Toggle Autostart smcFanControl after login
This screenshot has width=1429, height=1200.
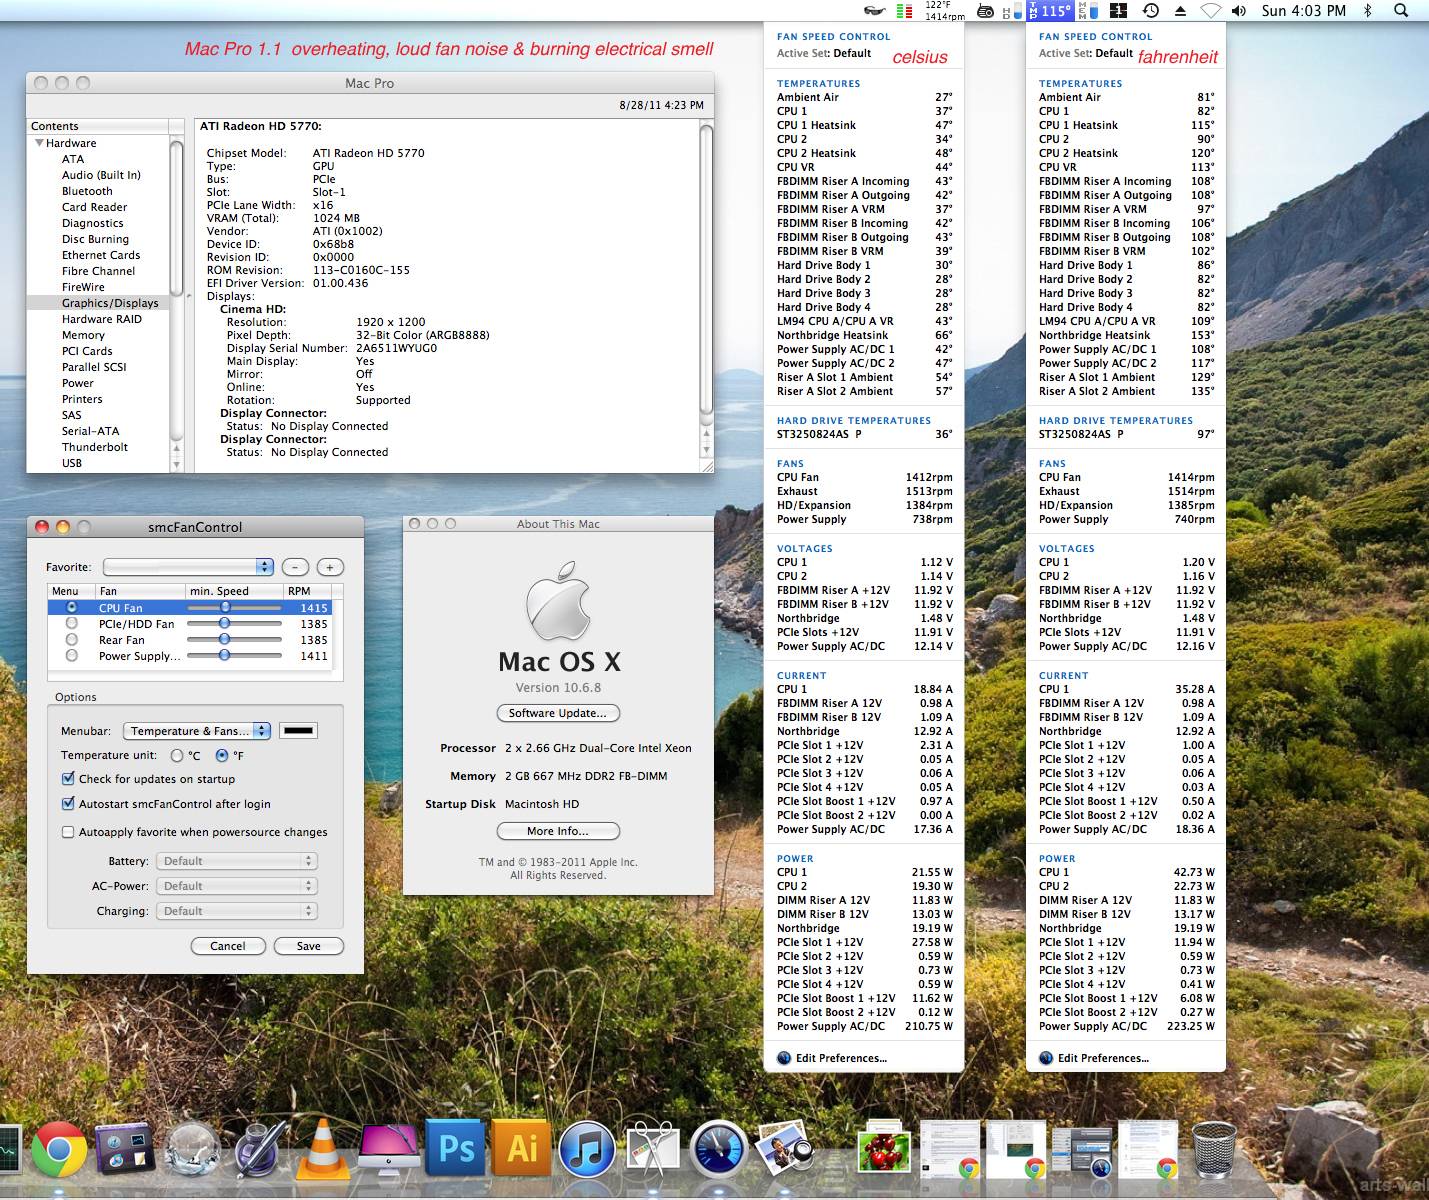point(68,804)
